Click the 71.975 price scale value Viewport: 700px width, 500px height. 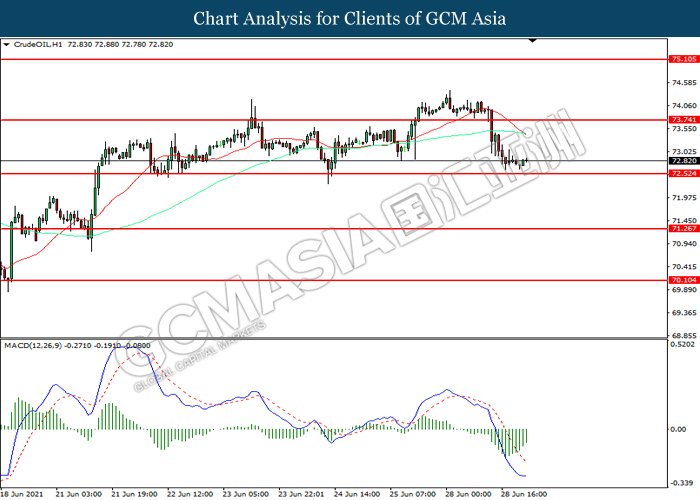click(x=684, y=198)
